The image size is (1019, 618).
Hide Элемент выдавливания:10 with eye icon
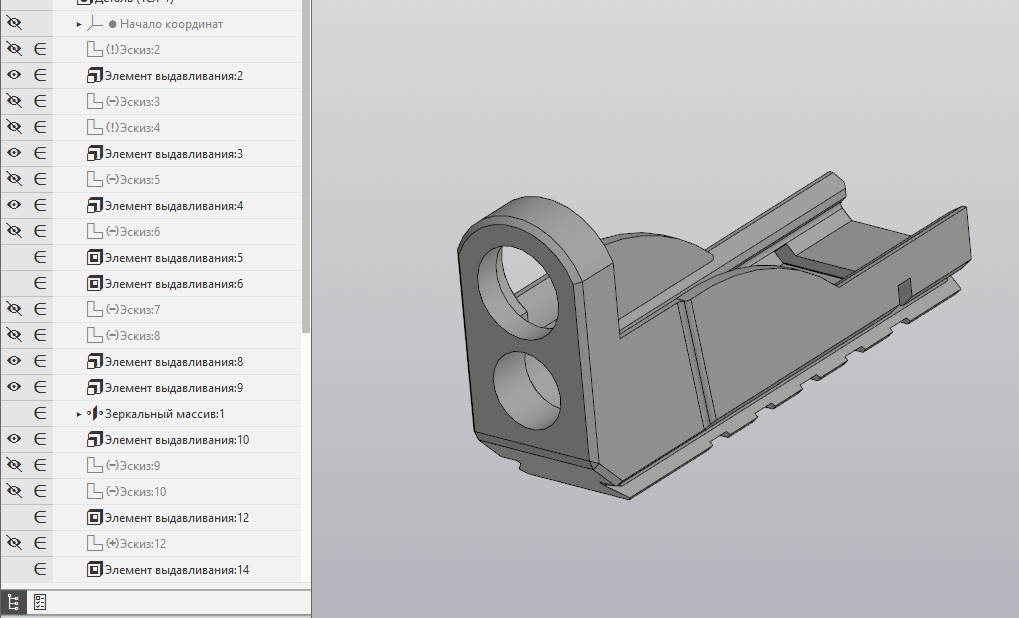coord(14,439)
